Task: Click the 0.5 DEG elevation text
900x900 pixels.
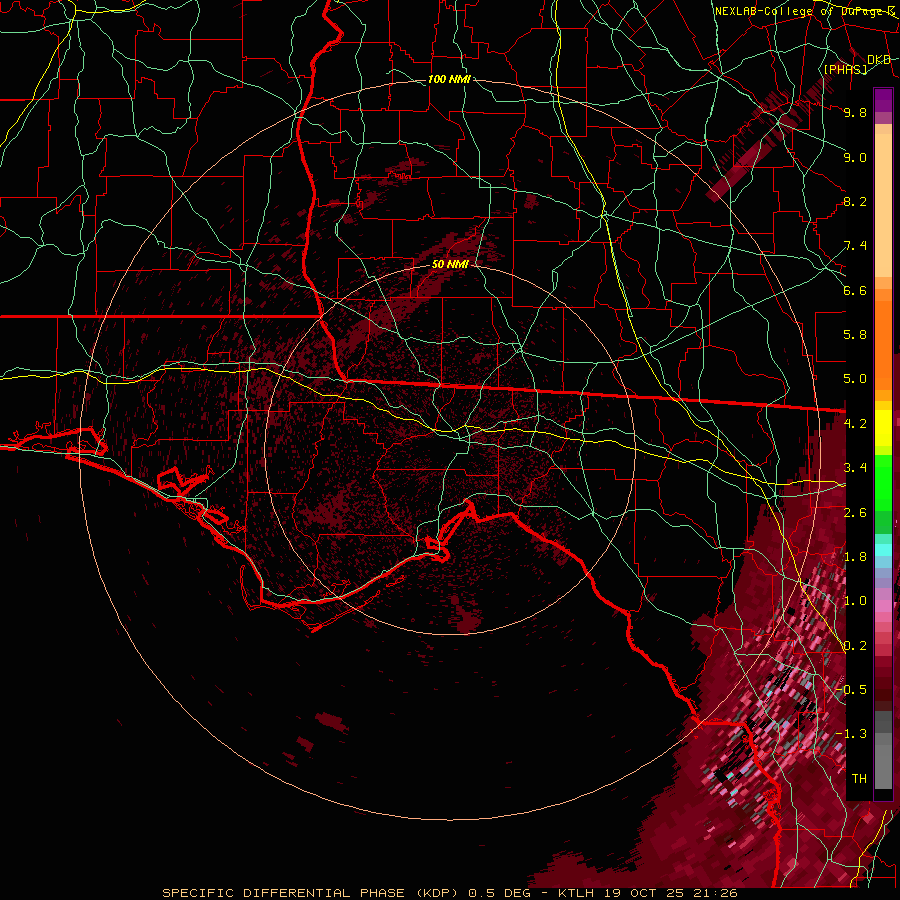Action: (x=500, y=893)
